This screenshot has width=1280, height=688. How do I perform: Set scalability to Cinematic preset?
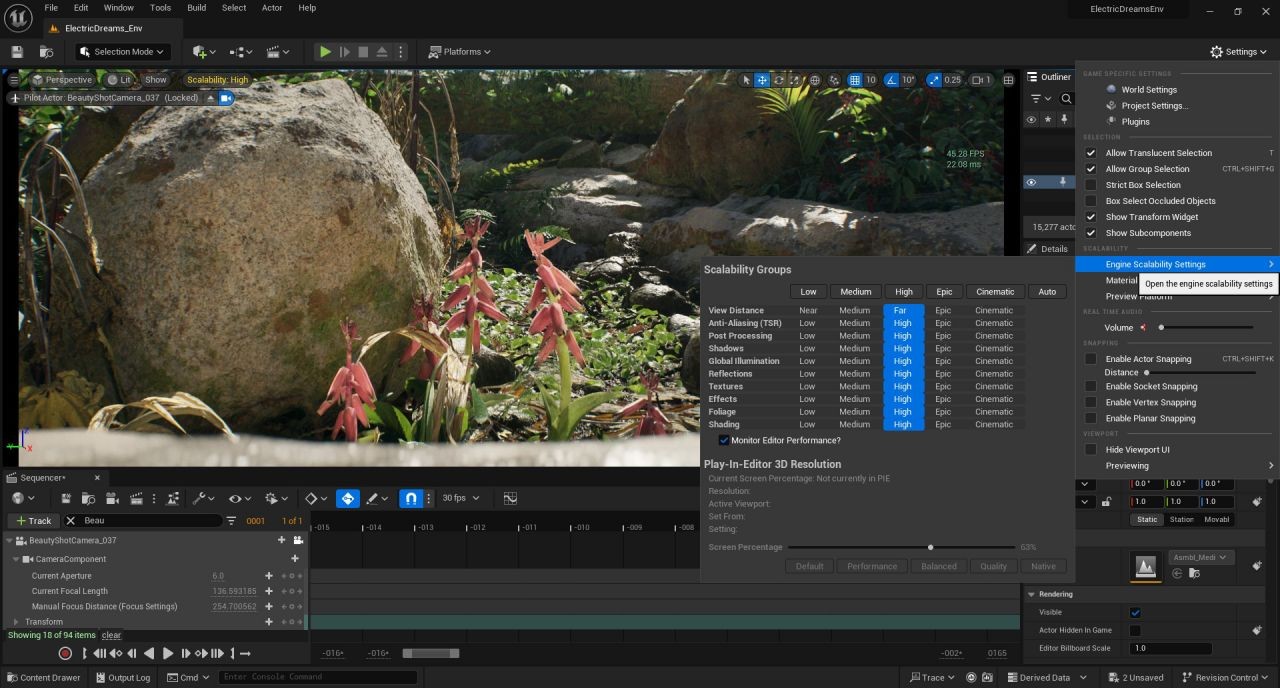point(994,292)
